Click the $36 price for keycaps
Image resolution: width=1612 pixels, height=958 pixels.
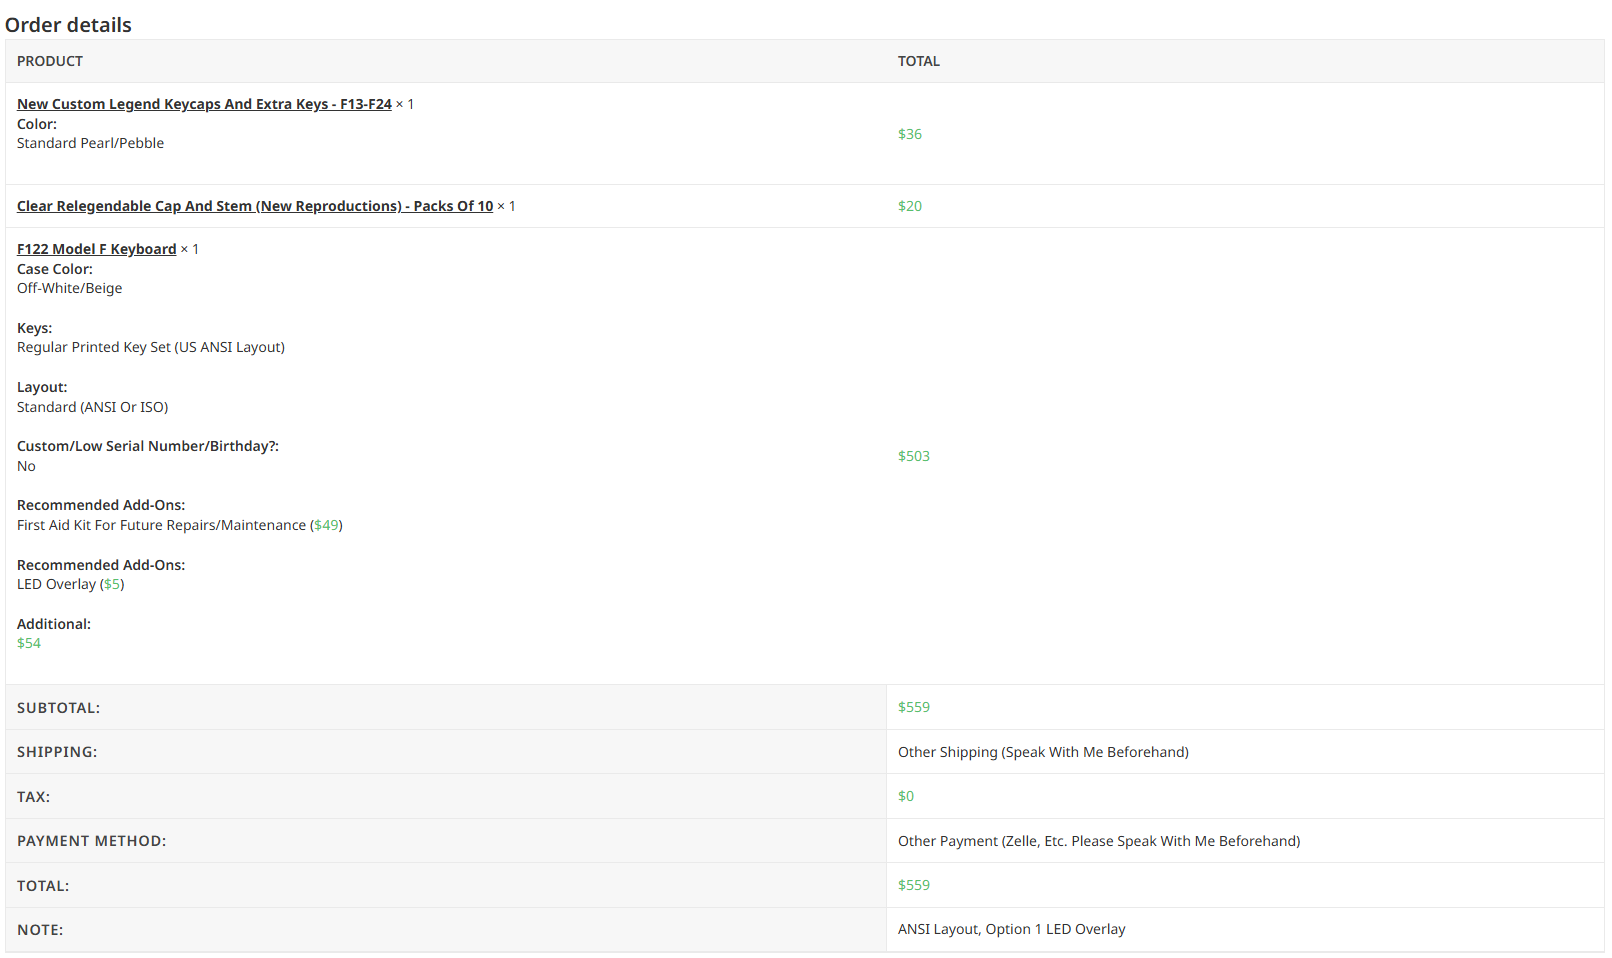coord(910,134)
